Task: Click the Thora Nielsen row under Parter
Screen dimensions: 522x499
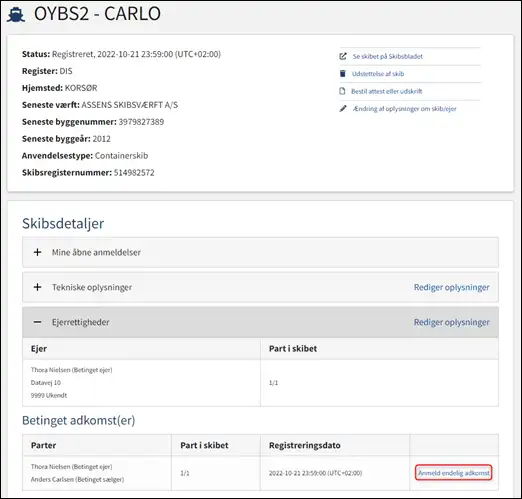Action: [72, 467]
